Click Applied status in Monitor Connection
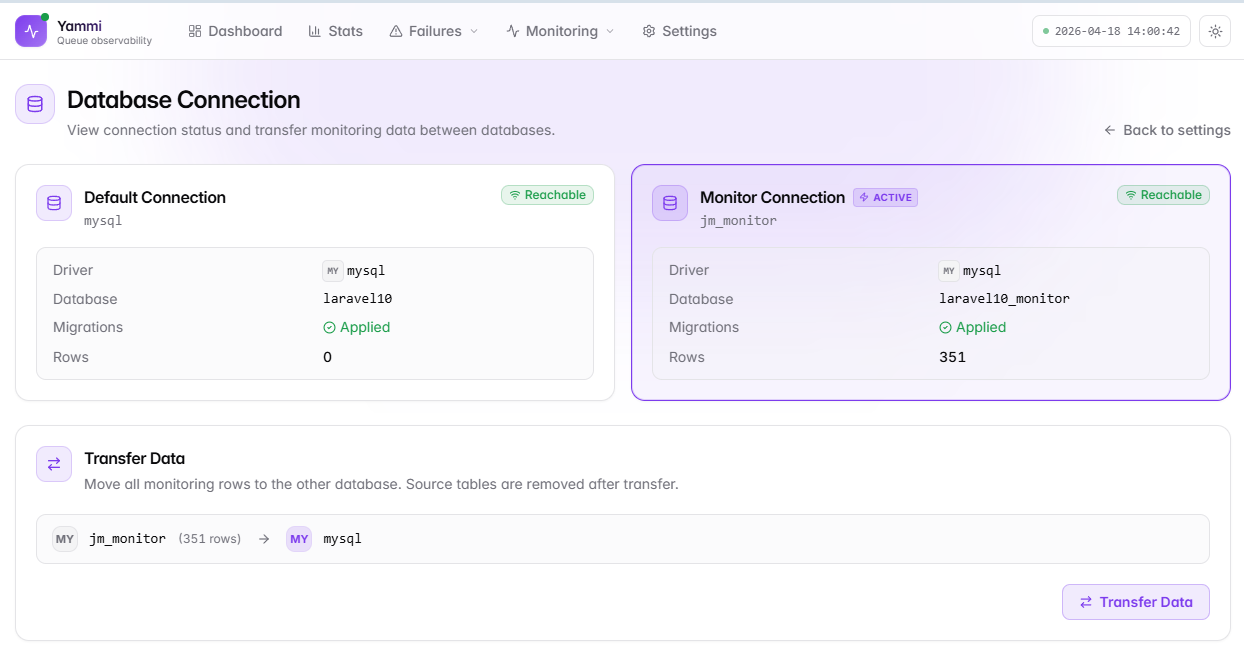The height and width of the screenshot is (657, 1244). pos(973,327)
